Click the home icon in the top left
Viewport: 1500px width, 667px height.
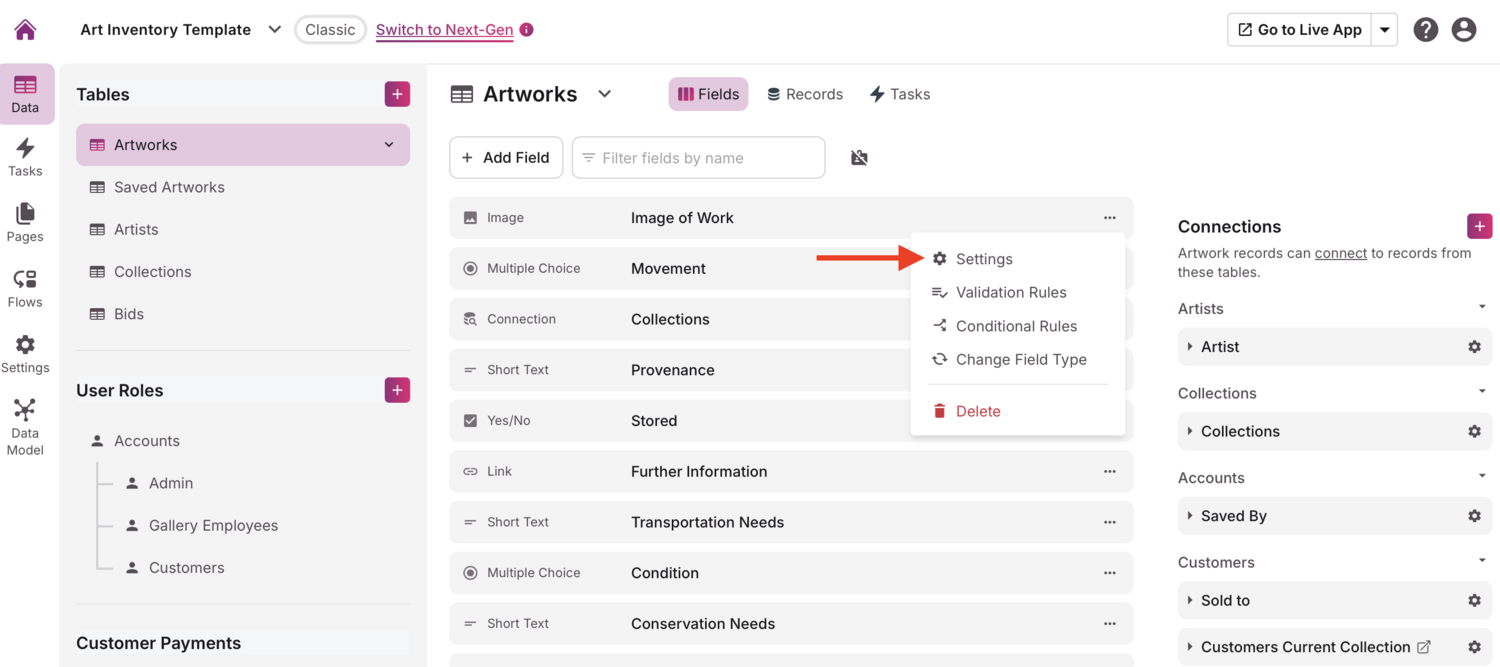pyautogui.click(x=26, y=29)
